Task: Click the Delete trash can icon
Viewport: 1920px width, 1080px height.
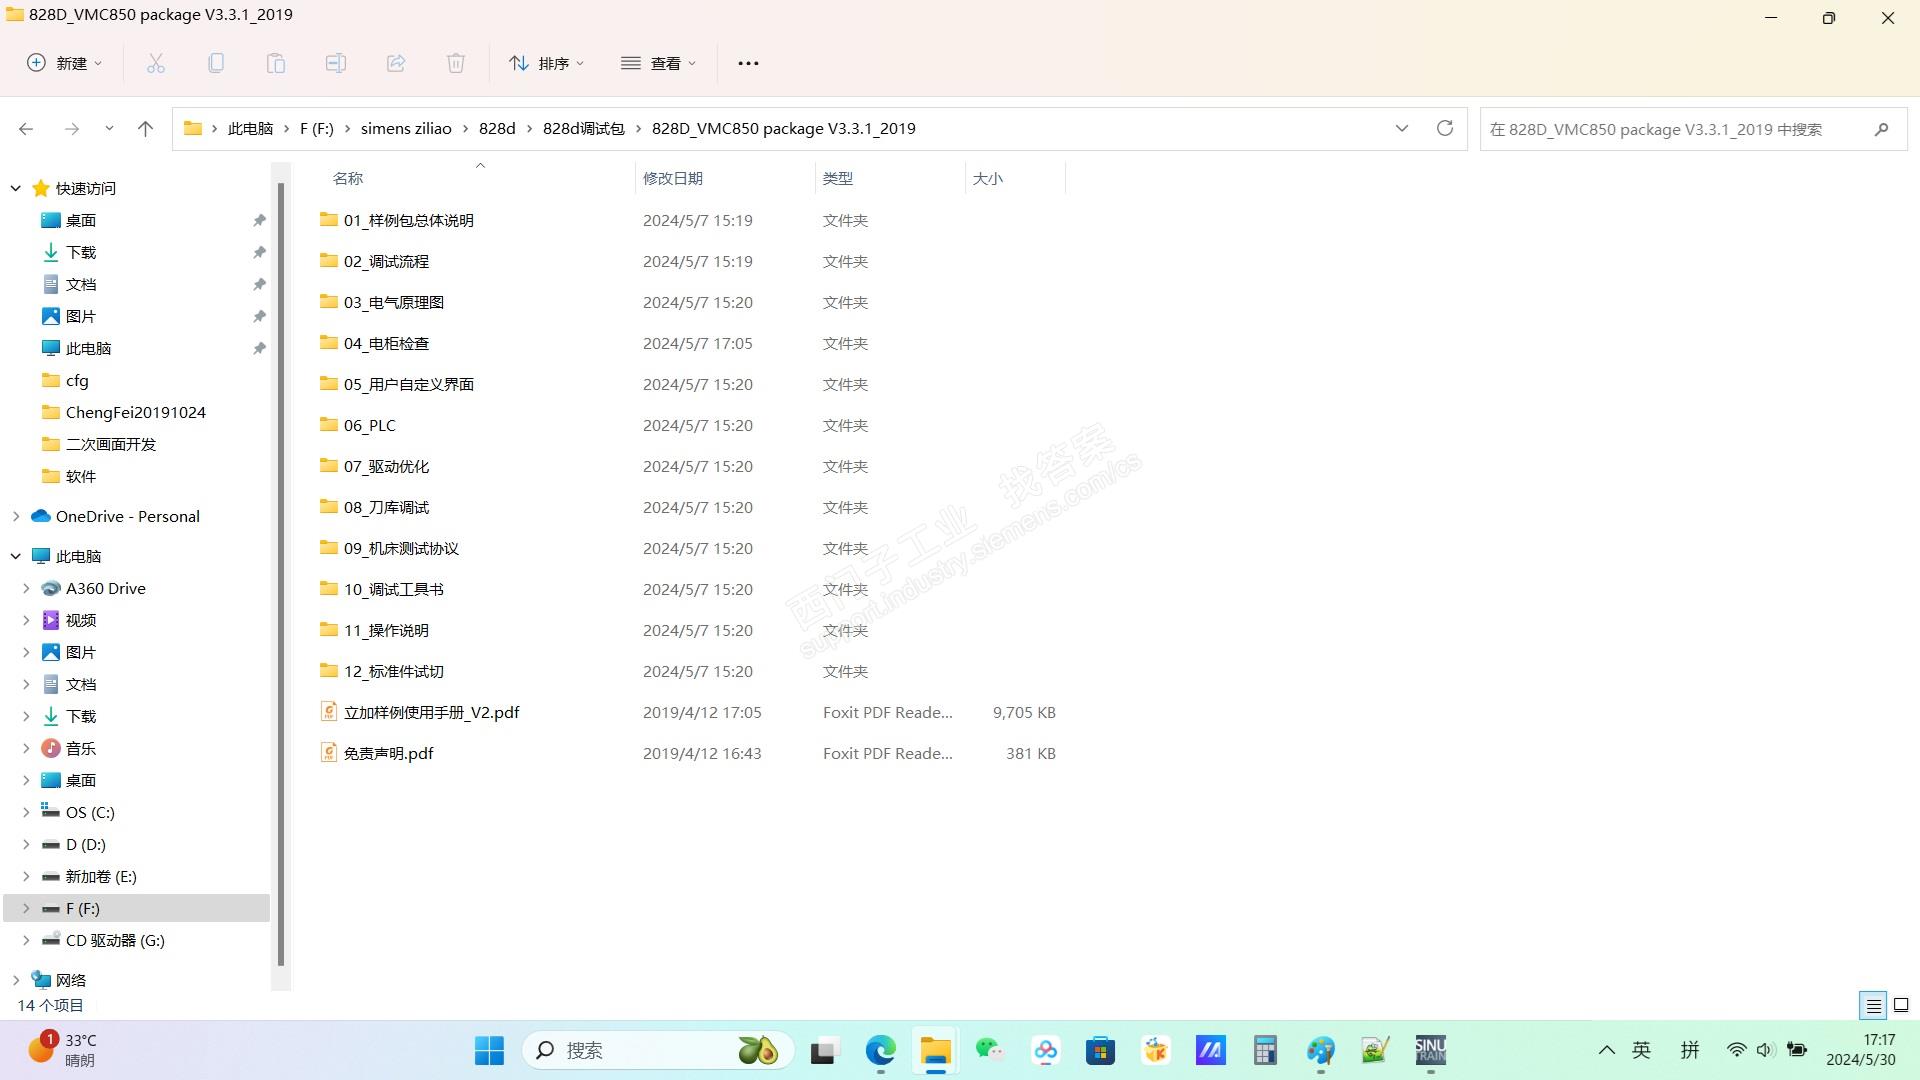Action: click(x=456, y=63)
